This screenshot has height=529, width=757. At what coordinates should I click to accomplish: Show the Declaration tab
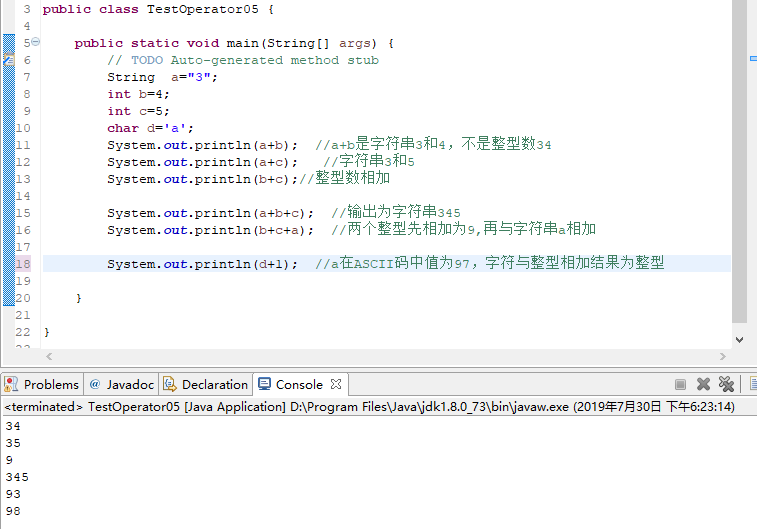click(206, 385)
